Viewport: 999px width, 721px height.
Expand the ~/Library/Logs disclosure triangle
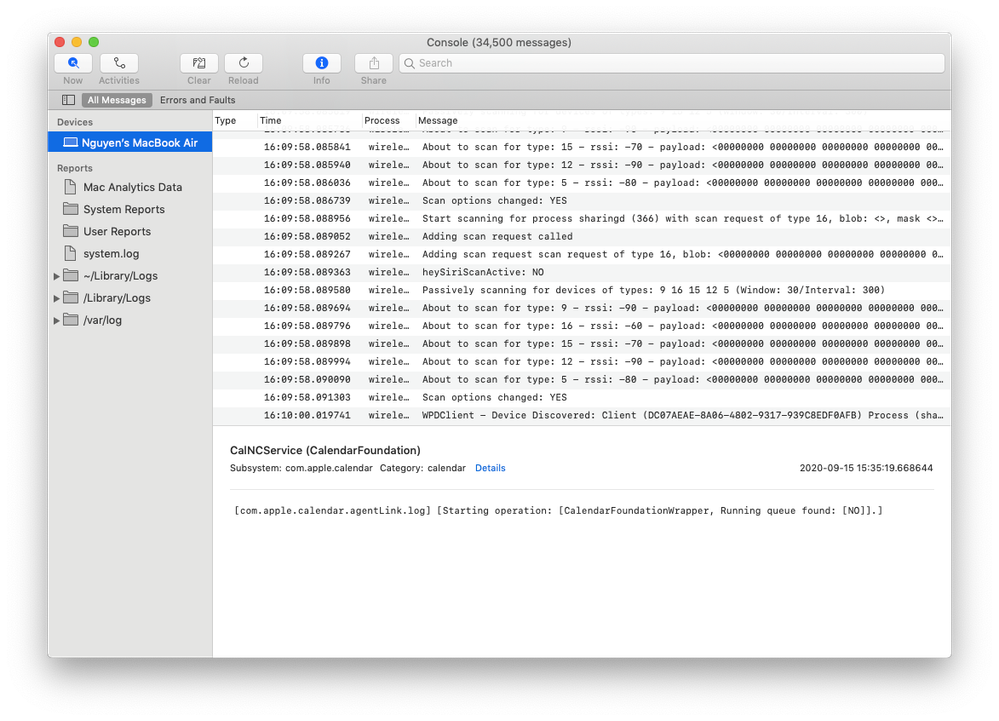tap(56, 276)
